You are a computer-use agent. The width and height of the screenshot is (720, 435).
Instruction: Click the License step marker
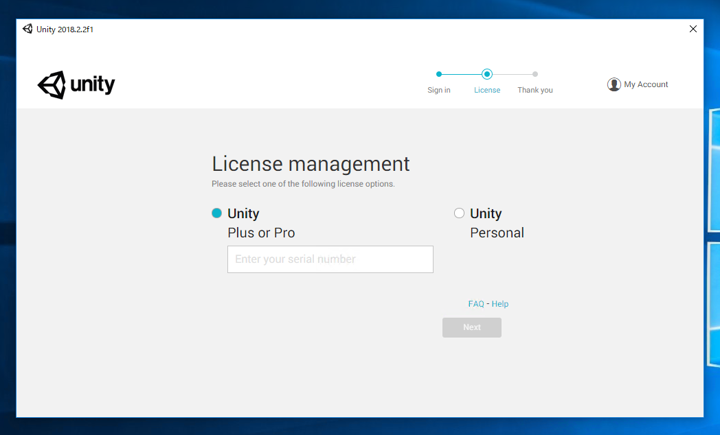click(487, 74)
